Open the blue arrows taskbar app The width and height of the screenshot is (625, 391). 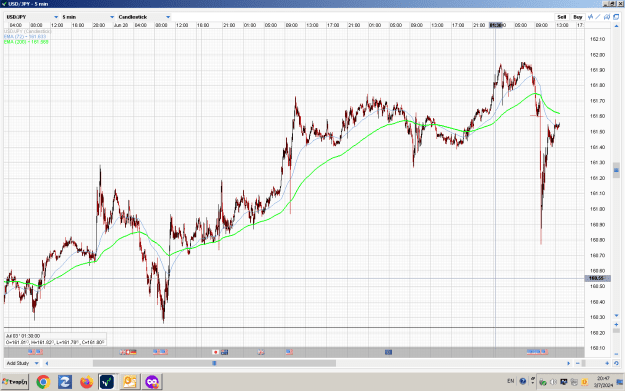(65, 382)
